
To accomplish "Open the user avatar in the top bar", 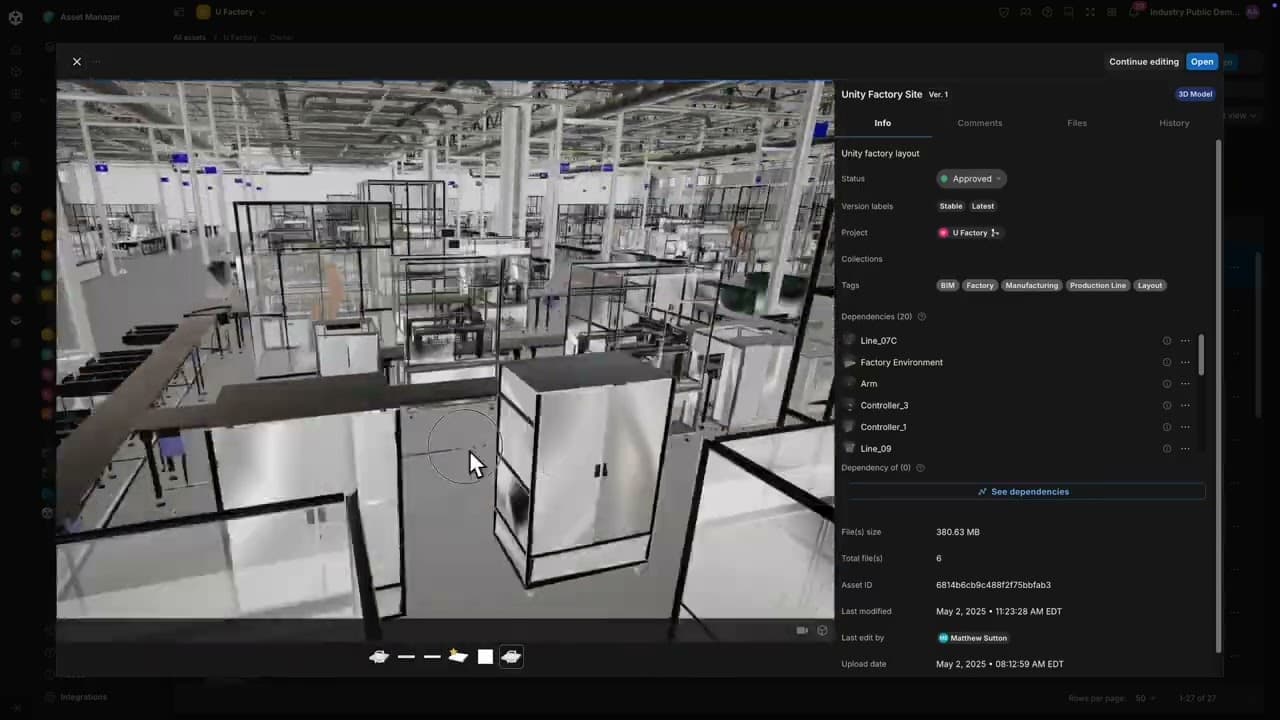I will (1253, 12).
